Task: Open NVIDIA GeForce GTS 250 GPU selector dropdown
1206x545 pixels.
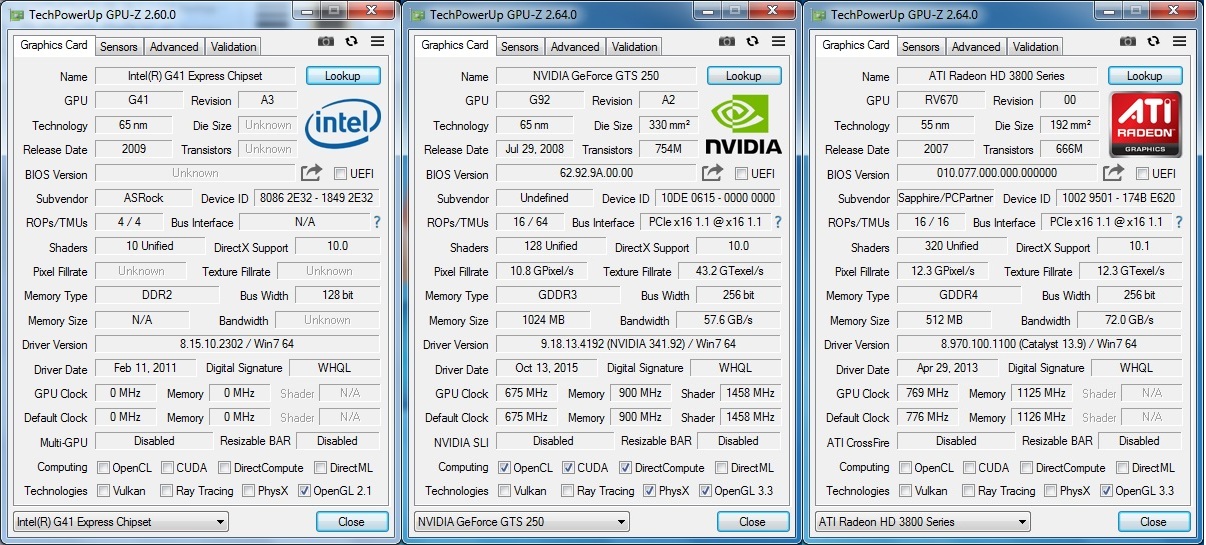Action: 522,522
